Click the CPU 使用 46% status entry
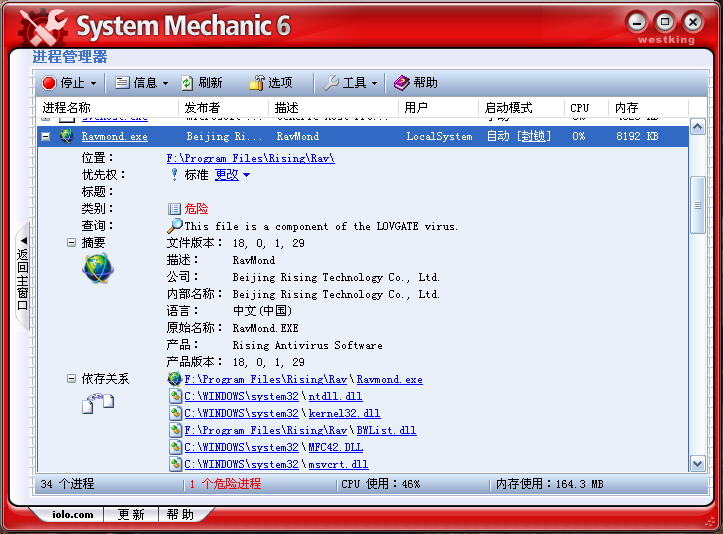 pyautogui.click(x=380, y=484)
